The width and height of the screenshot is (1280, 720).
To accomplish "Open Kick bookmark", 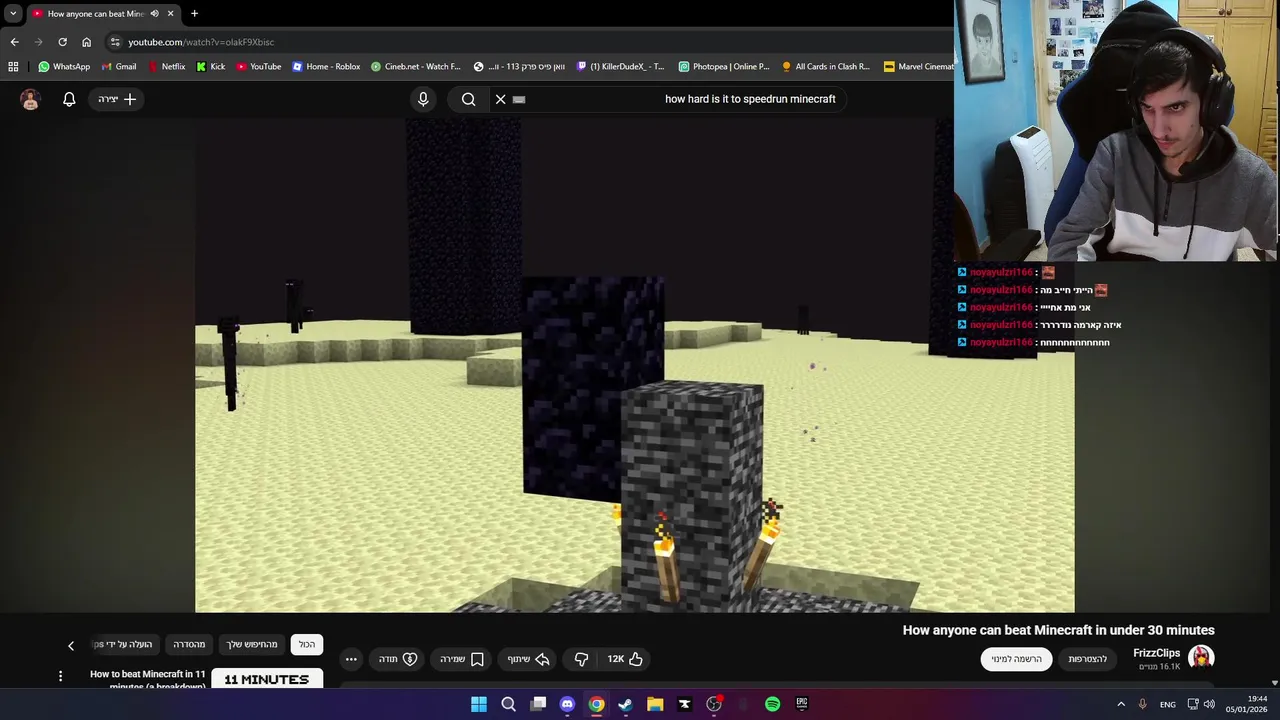I will tap(211, 66).
